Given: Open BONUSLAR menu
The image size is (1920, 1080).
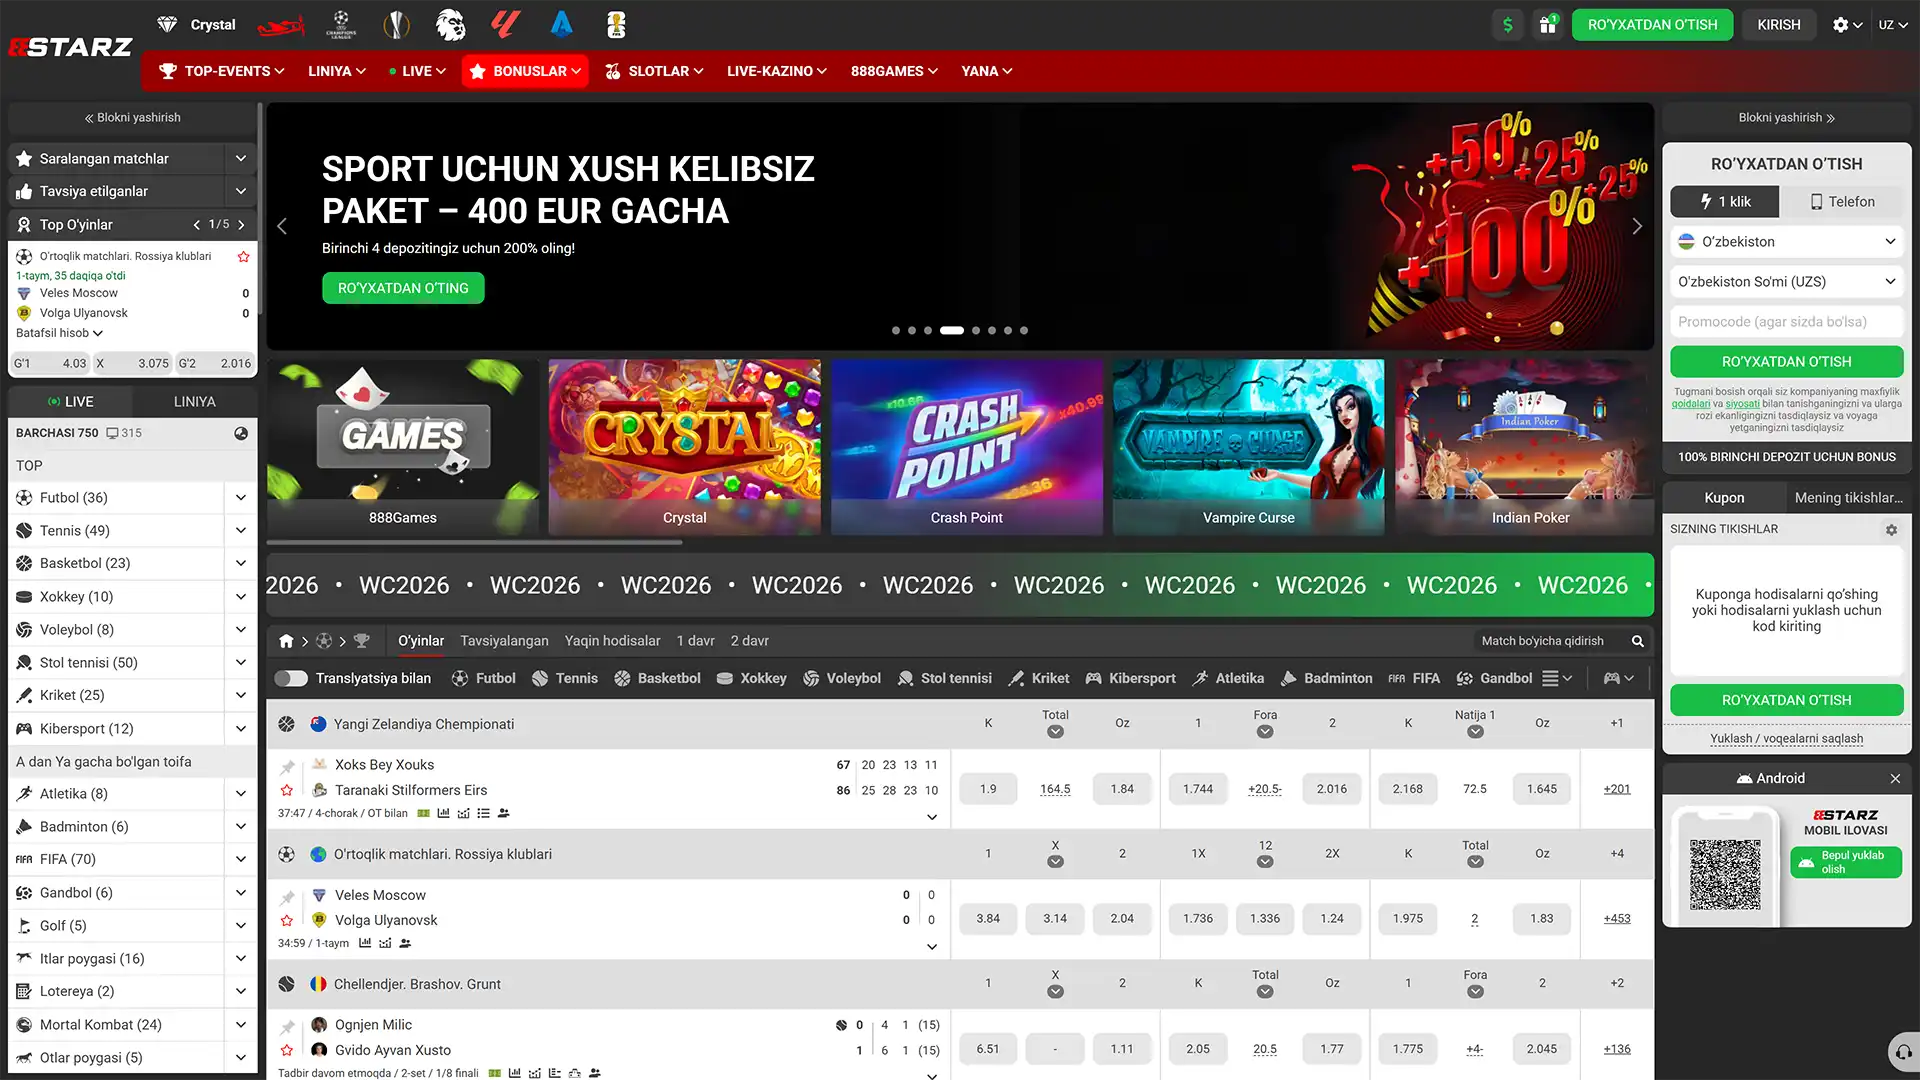Looking at the screenshot, I should click(x=525, y=71).
